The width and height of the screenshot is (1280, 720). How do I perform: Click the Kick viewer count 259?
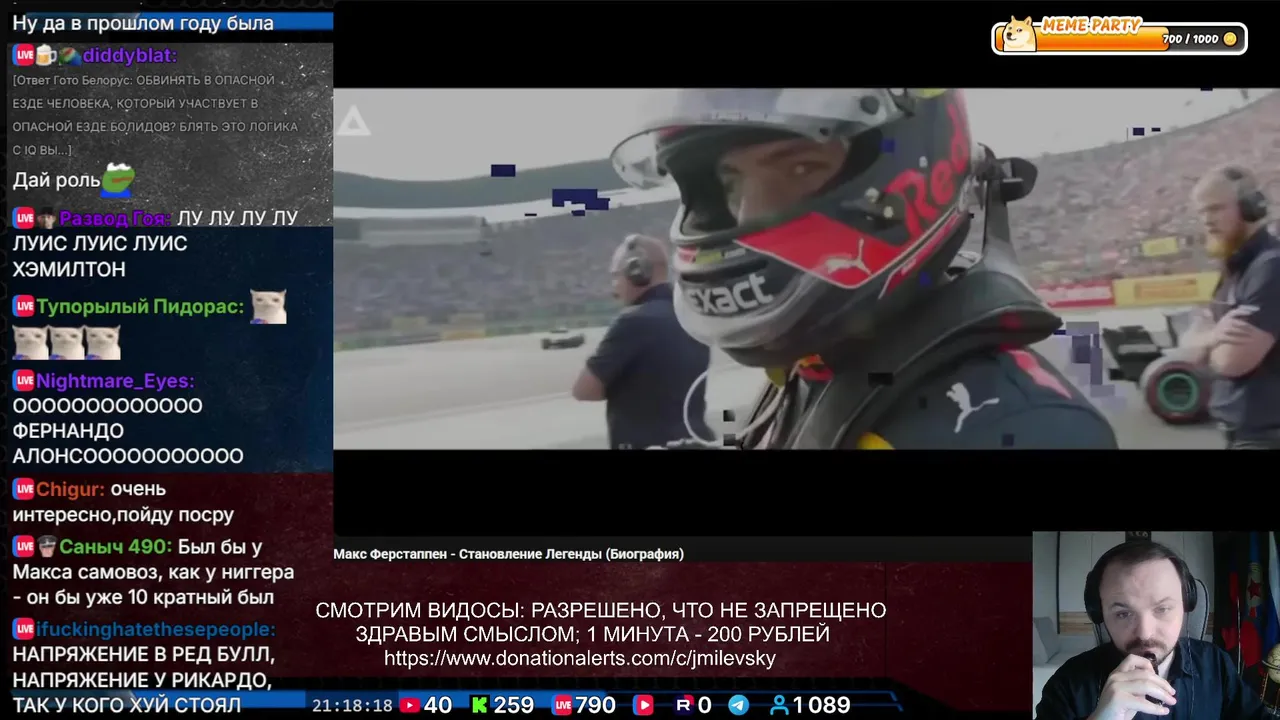pos(514,705)
